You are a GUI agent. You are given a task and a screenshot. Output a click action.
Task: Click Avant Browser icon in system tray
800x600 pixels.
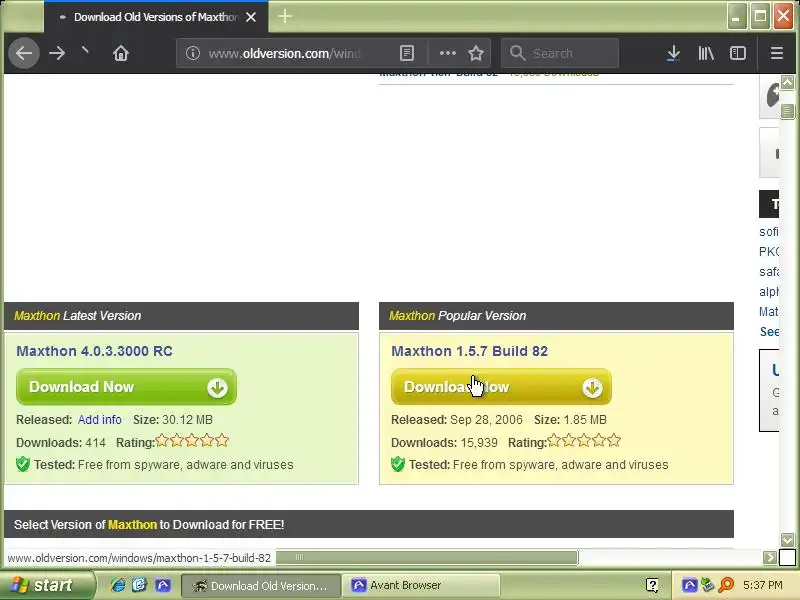(x=689, y=585)
